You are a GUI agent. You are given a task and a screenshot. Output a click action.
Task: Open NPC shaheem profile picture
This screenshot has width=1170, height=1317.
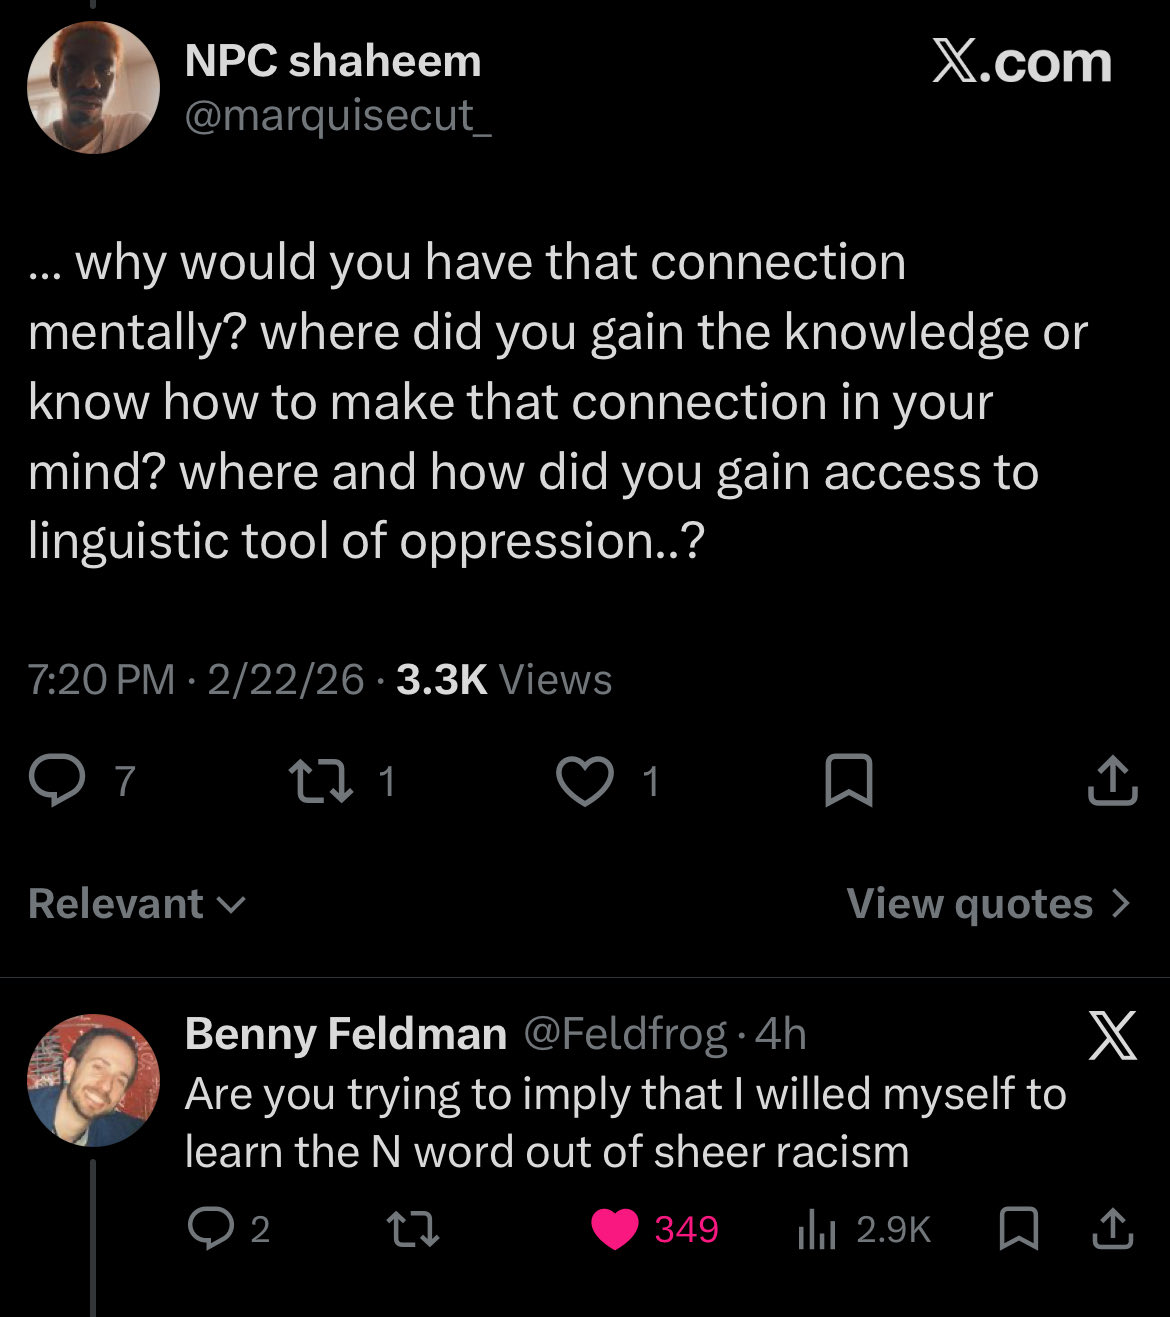pyautogui.click(x=93, y=87)
